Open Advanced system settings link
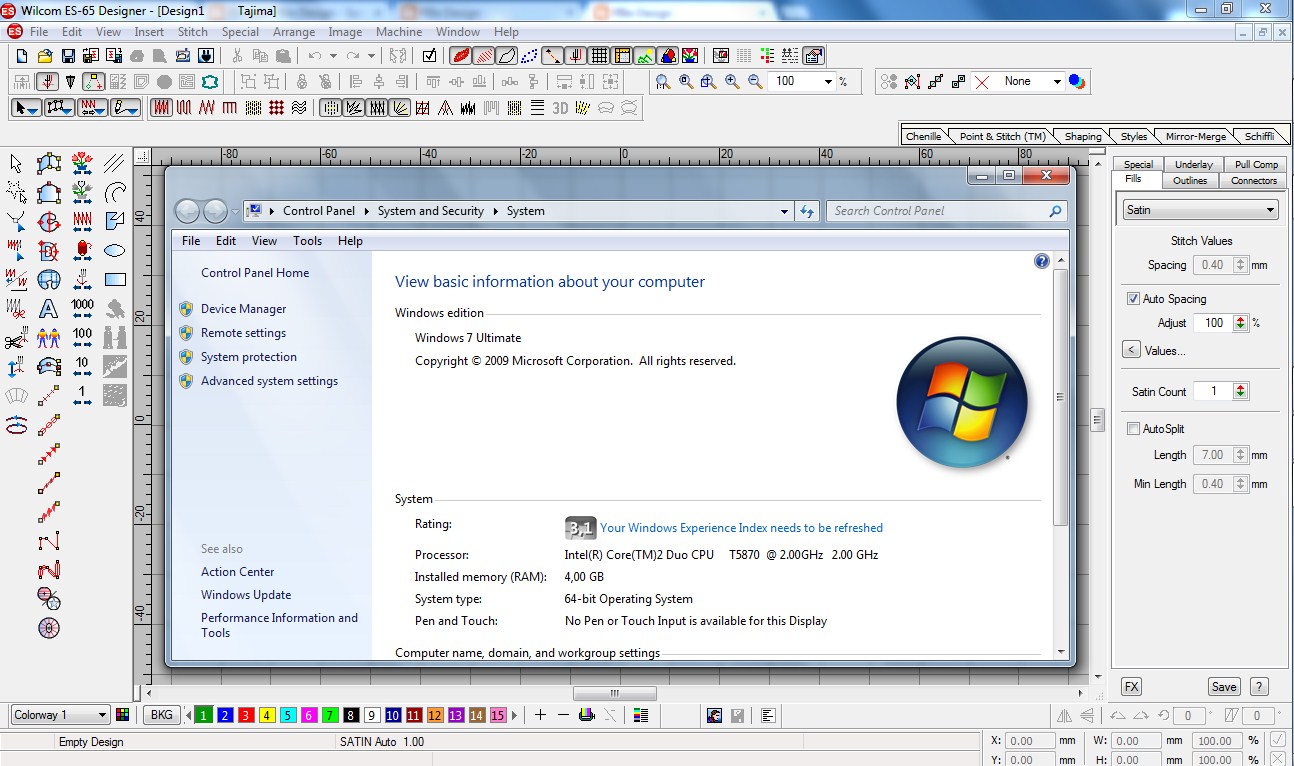Viewport: 1294px width, 766px height. 269,381
